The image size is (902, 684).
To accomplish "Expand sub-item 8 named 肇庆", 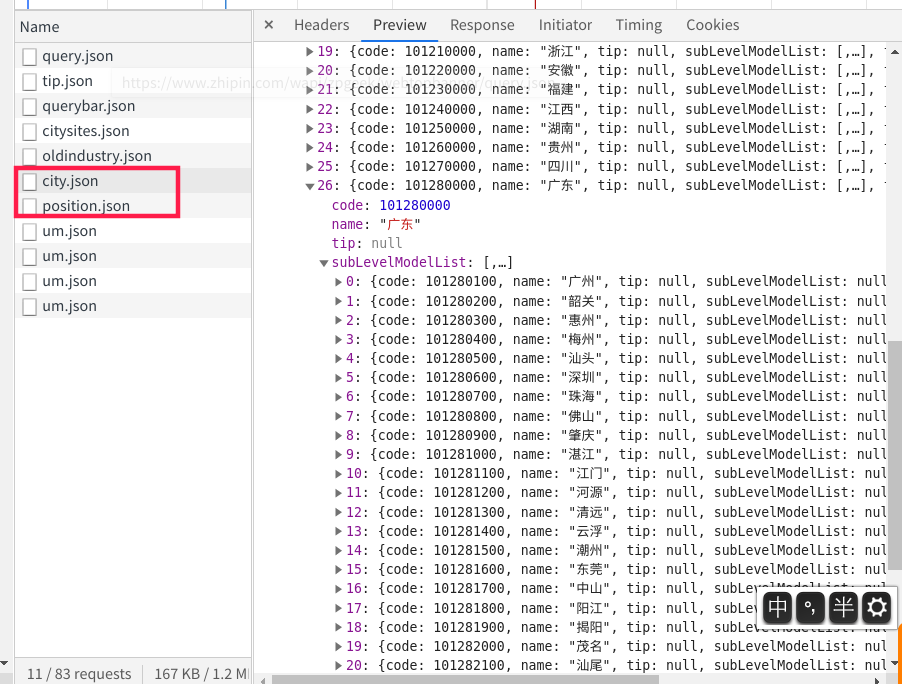I will (338, 435).
